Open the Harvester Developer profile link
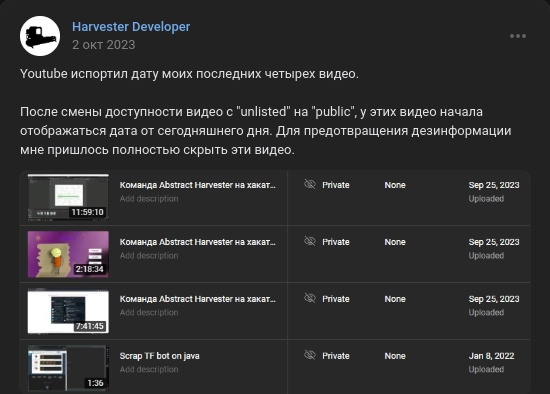The height and width of the screenshot is (394, 550). 131,27
